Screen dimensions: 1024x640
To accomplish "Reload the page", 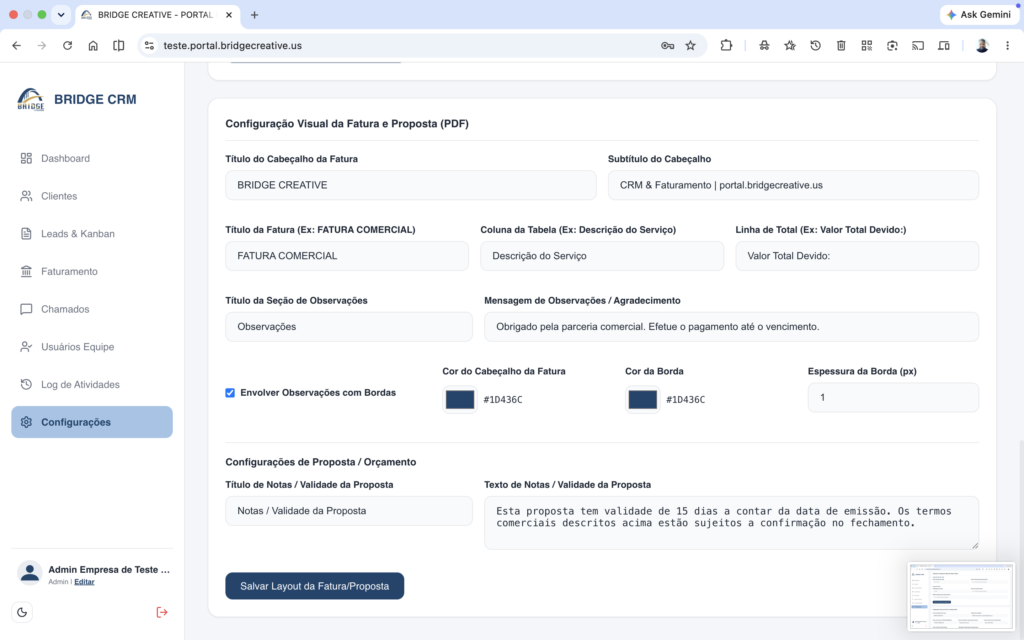I will coord(67,46).
